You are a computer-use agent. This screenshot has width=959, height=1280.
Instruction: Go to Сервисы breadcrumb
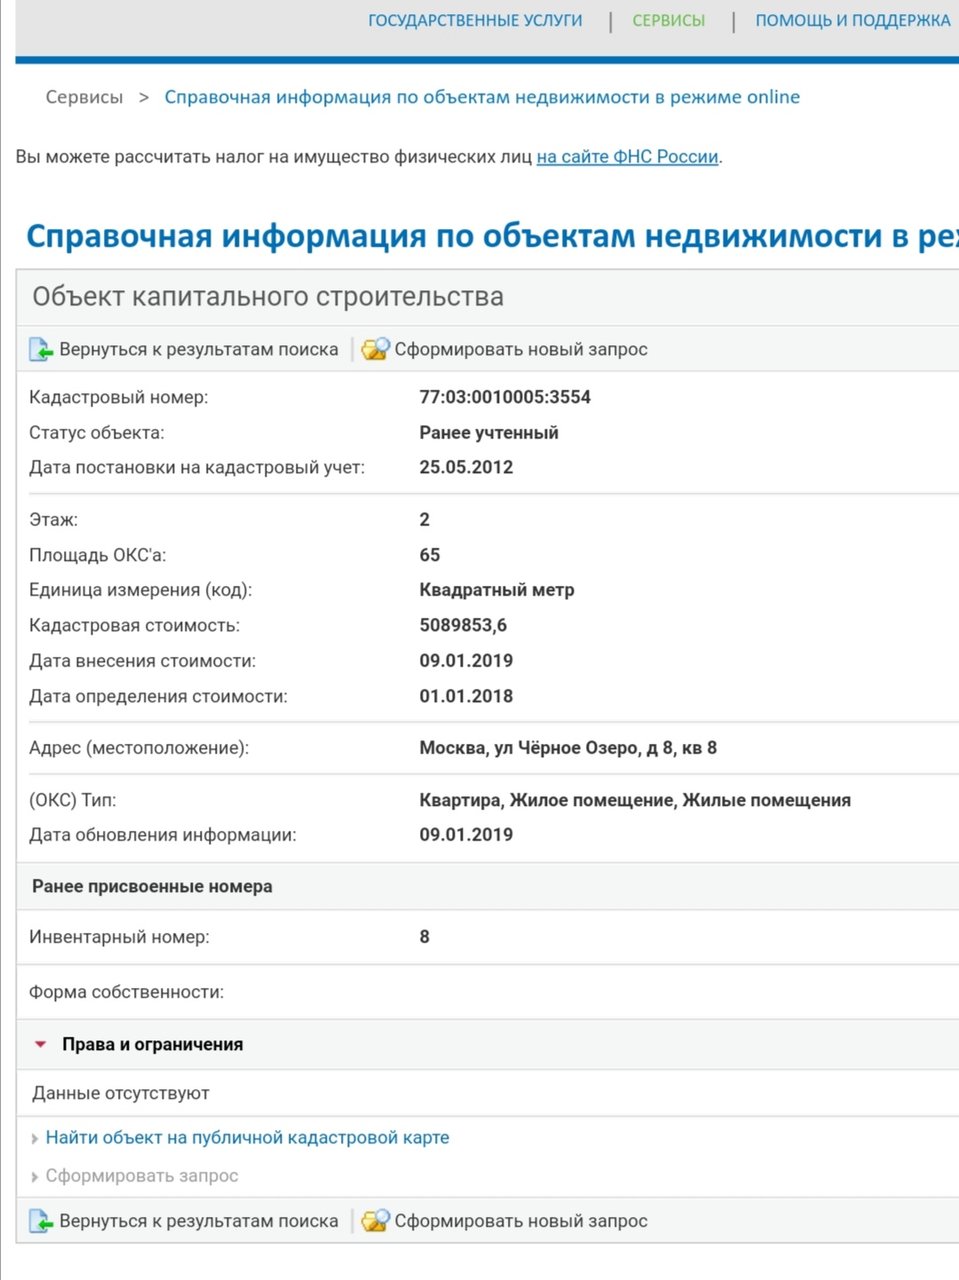[85, 97]
